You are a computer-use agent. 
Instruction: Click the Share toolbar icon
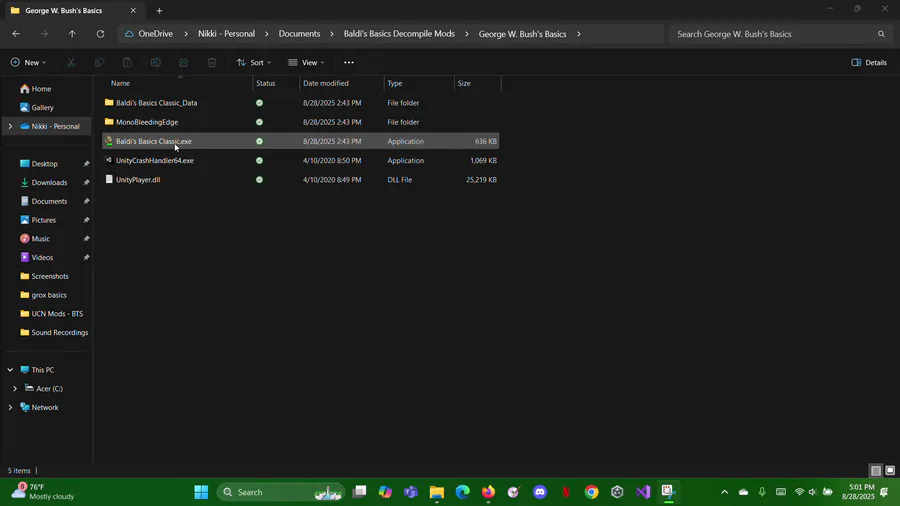click(x=184, y=63)
